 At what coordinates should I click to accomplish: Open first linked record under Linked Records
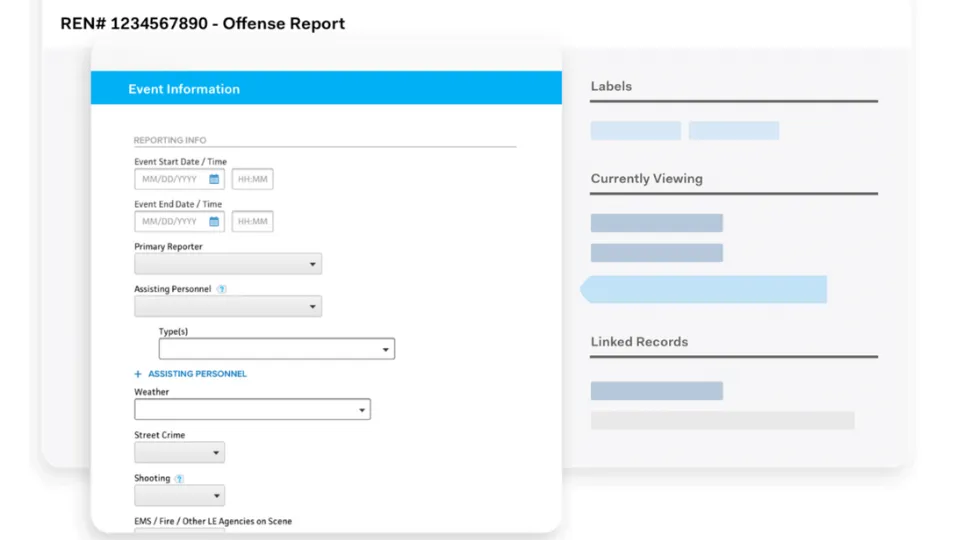point(656,391)
